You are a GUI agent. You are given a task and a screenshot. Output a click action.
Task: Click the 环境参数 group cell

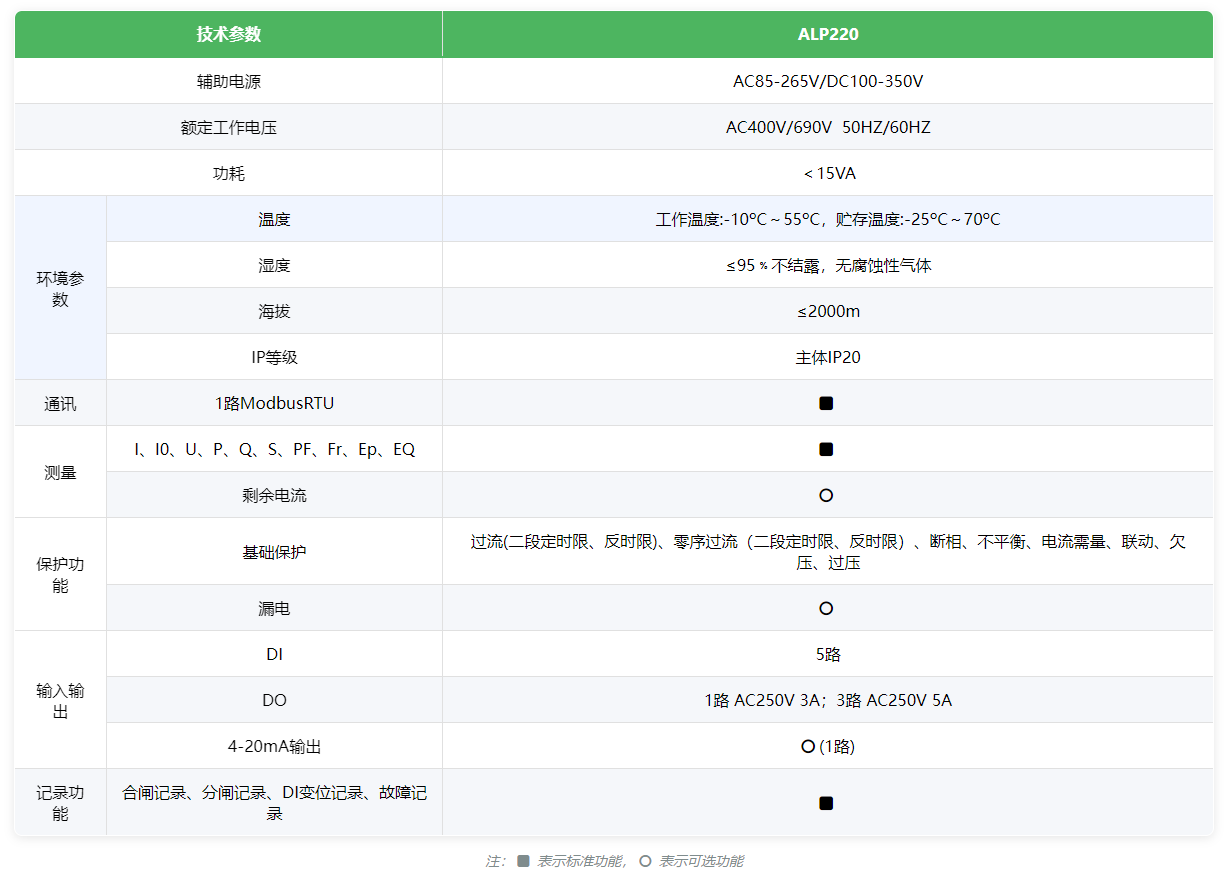tap(60, 289)
